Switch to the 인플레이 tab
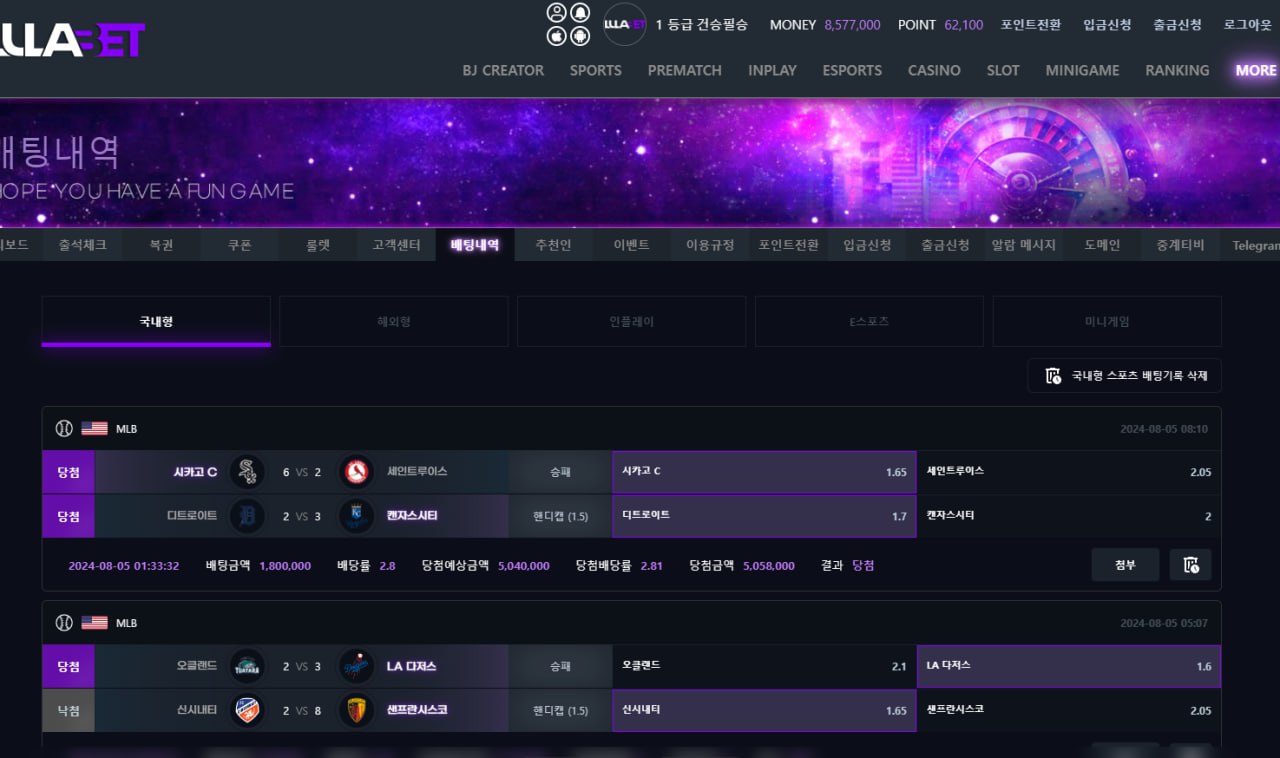 631,321
